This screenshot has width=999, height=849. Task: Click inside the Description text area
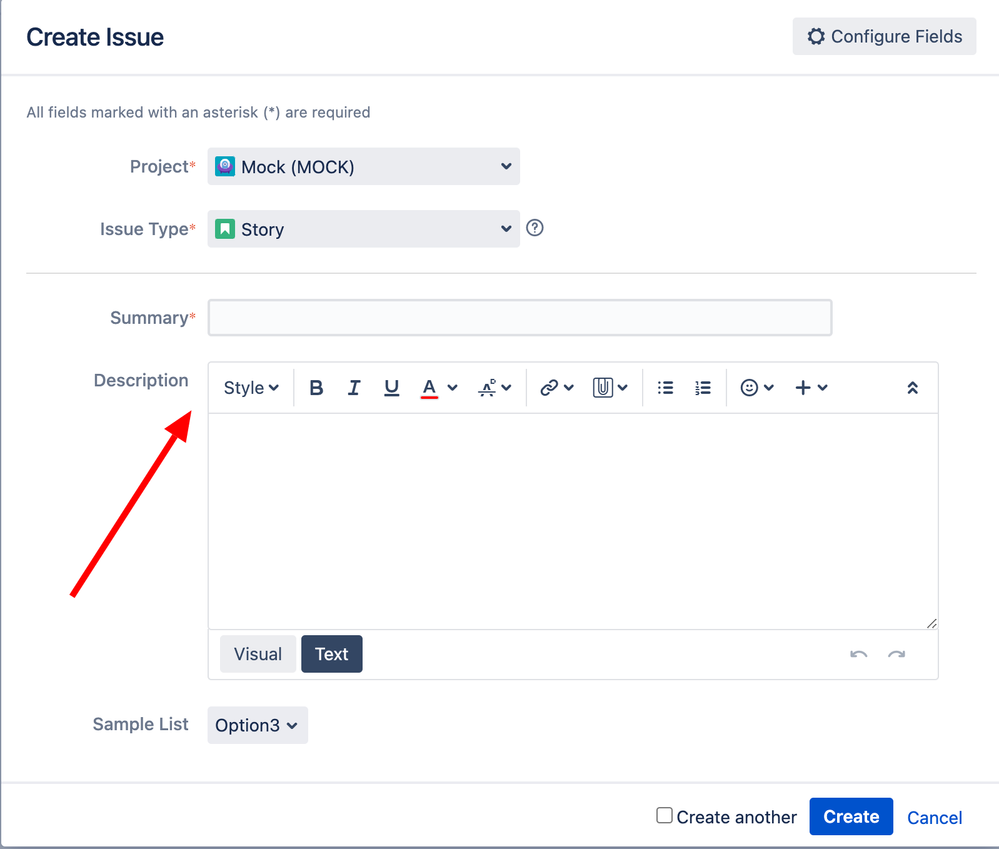coord(573,522)
